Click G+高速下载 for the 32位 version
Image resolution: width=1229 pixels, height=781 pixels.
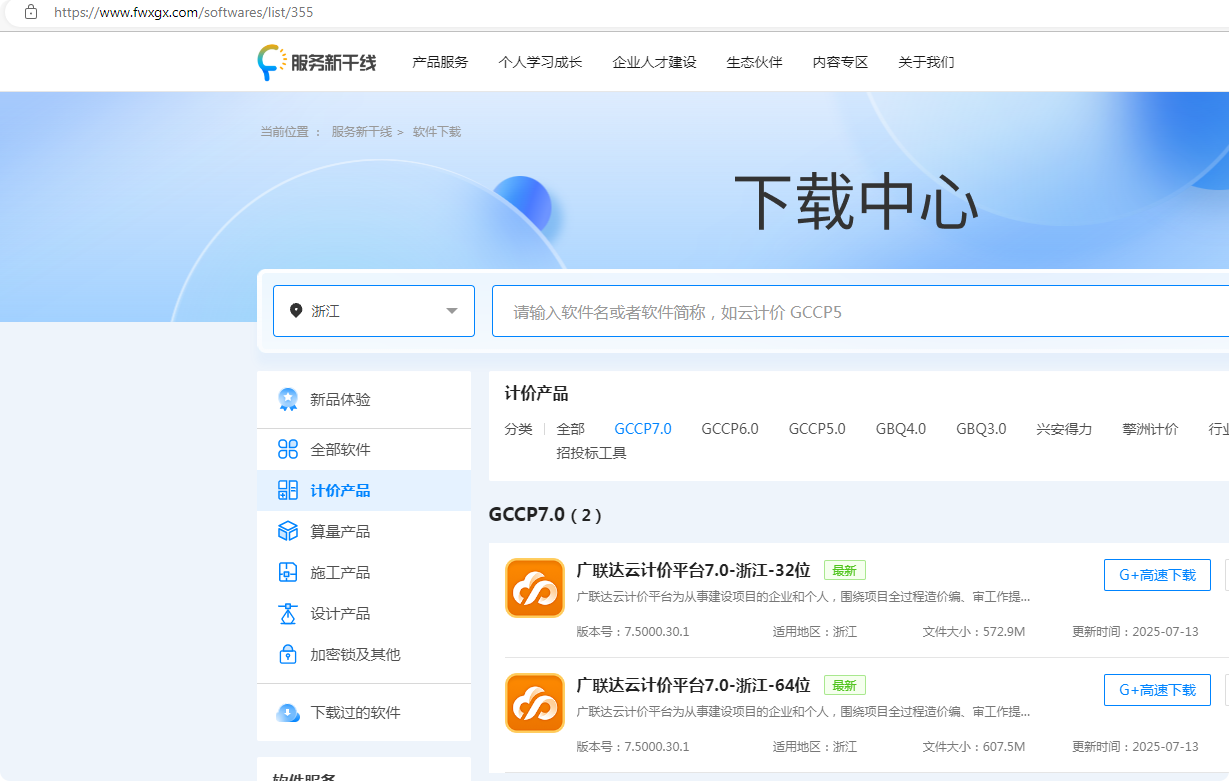point(1157,575)
